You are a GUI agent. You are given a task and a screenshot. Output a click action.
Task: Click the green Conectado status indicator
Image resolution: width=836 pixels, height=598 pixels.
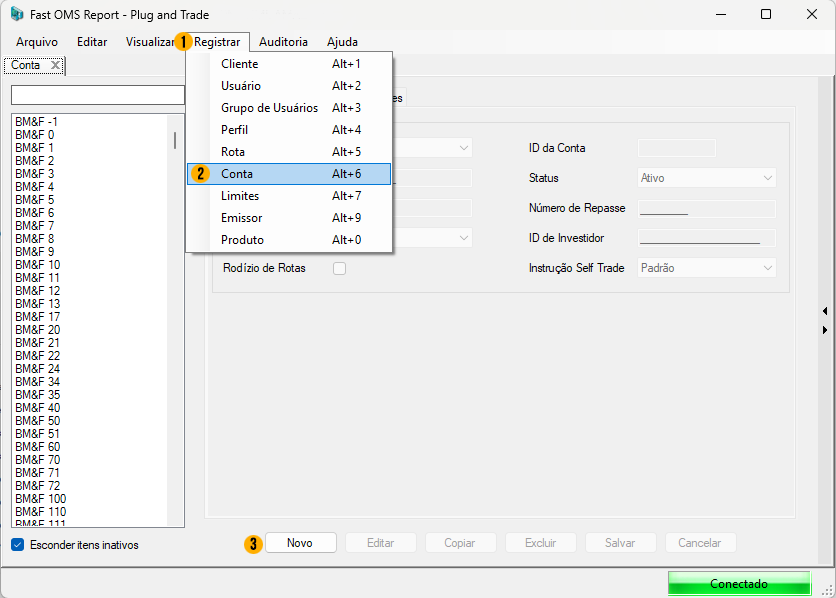(x=739, y=584)
